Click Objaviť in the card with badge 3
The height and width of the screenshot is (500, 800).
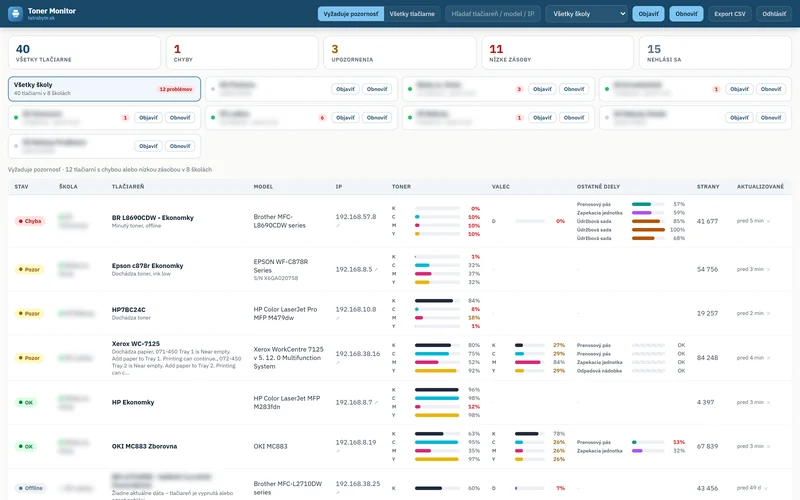(542, 89)
